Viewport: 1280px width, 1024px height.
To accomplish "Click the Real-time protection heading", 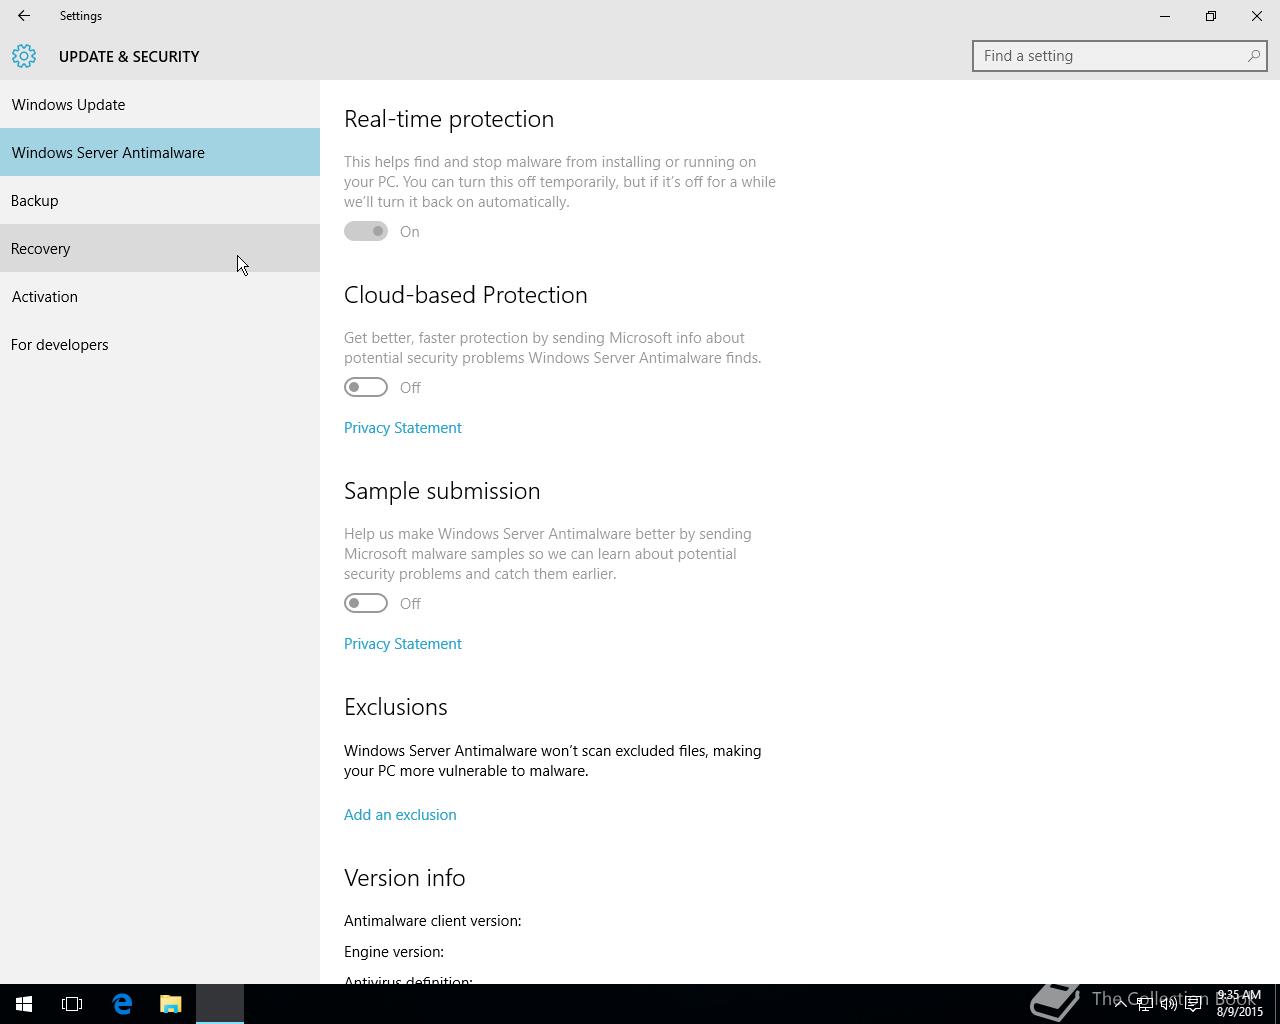I will [449, 119].
